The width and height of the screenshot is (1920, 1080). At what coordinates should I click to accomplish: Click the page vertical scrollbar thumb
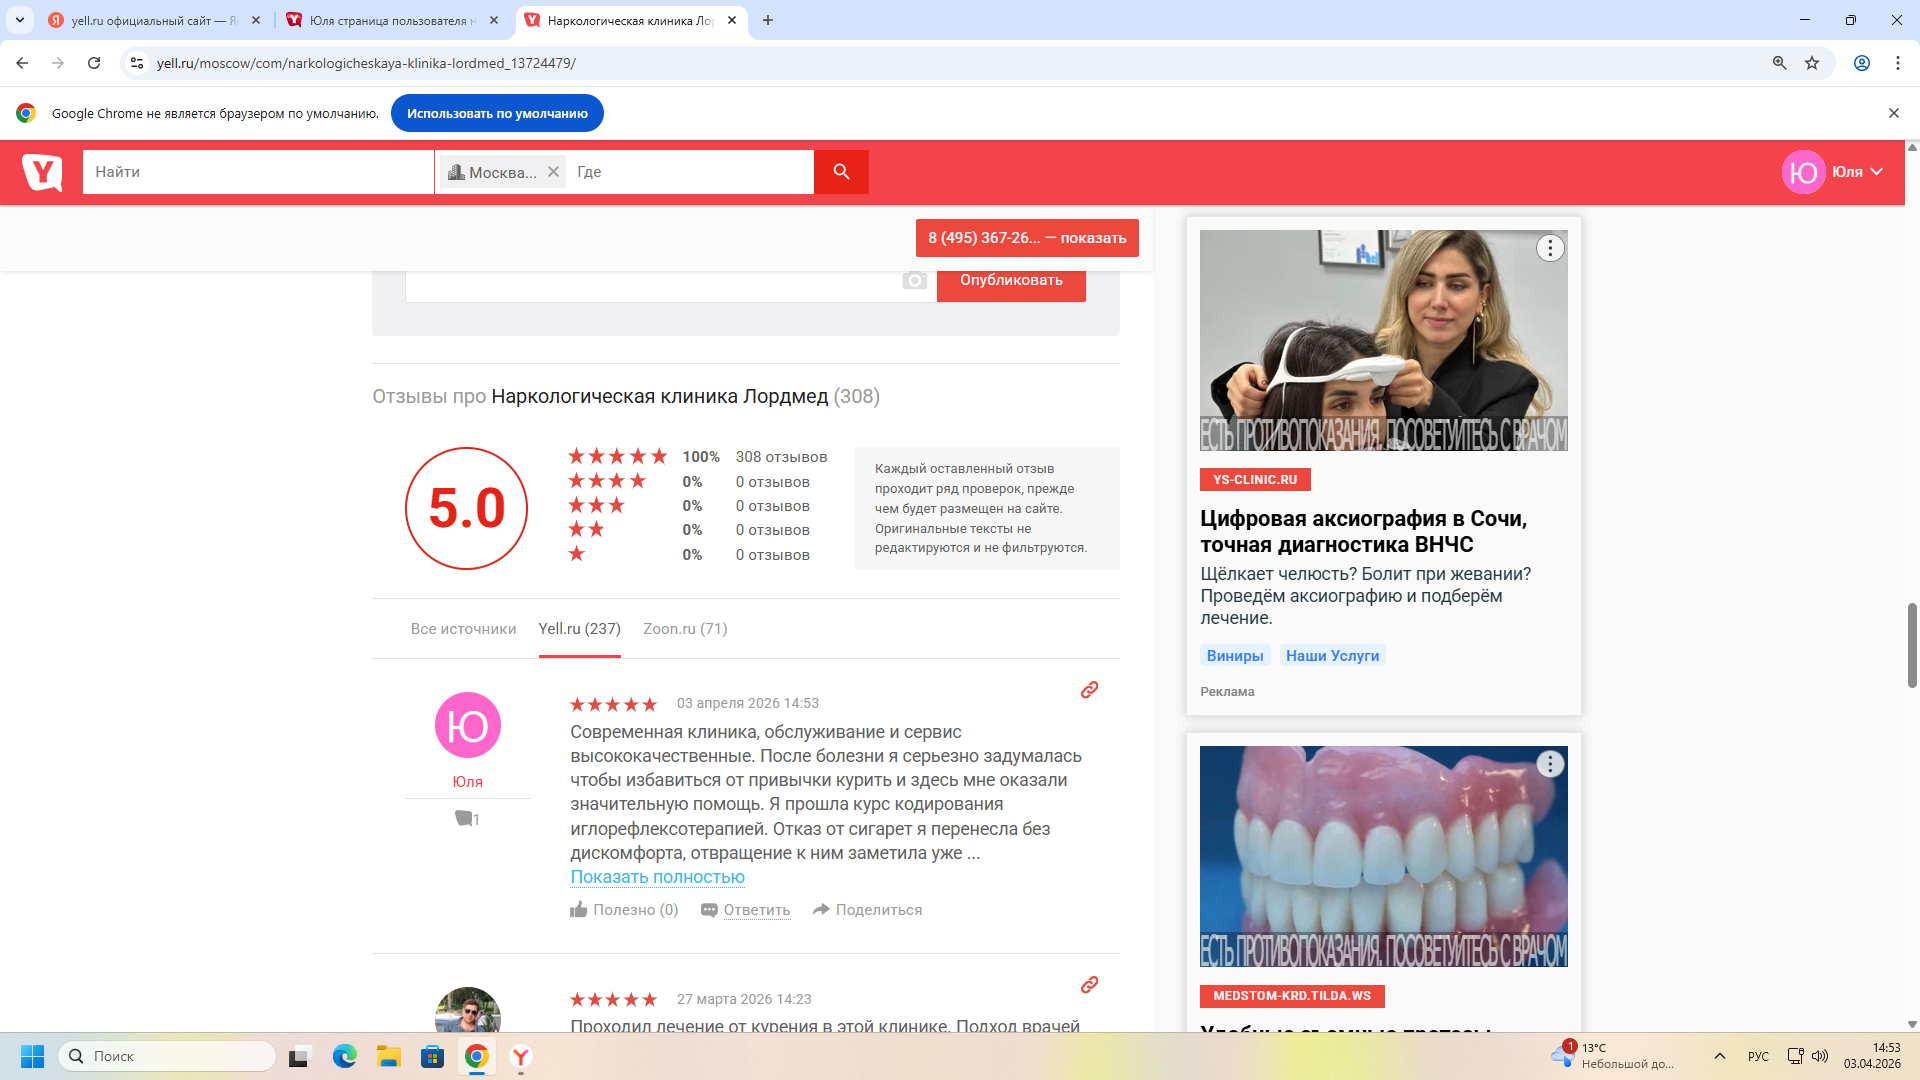pos(1912,645)
